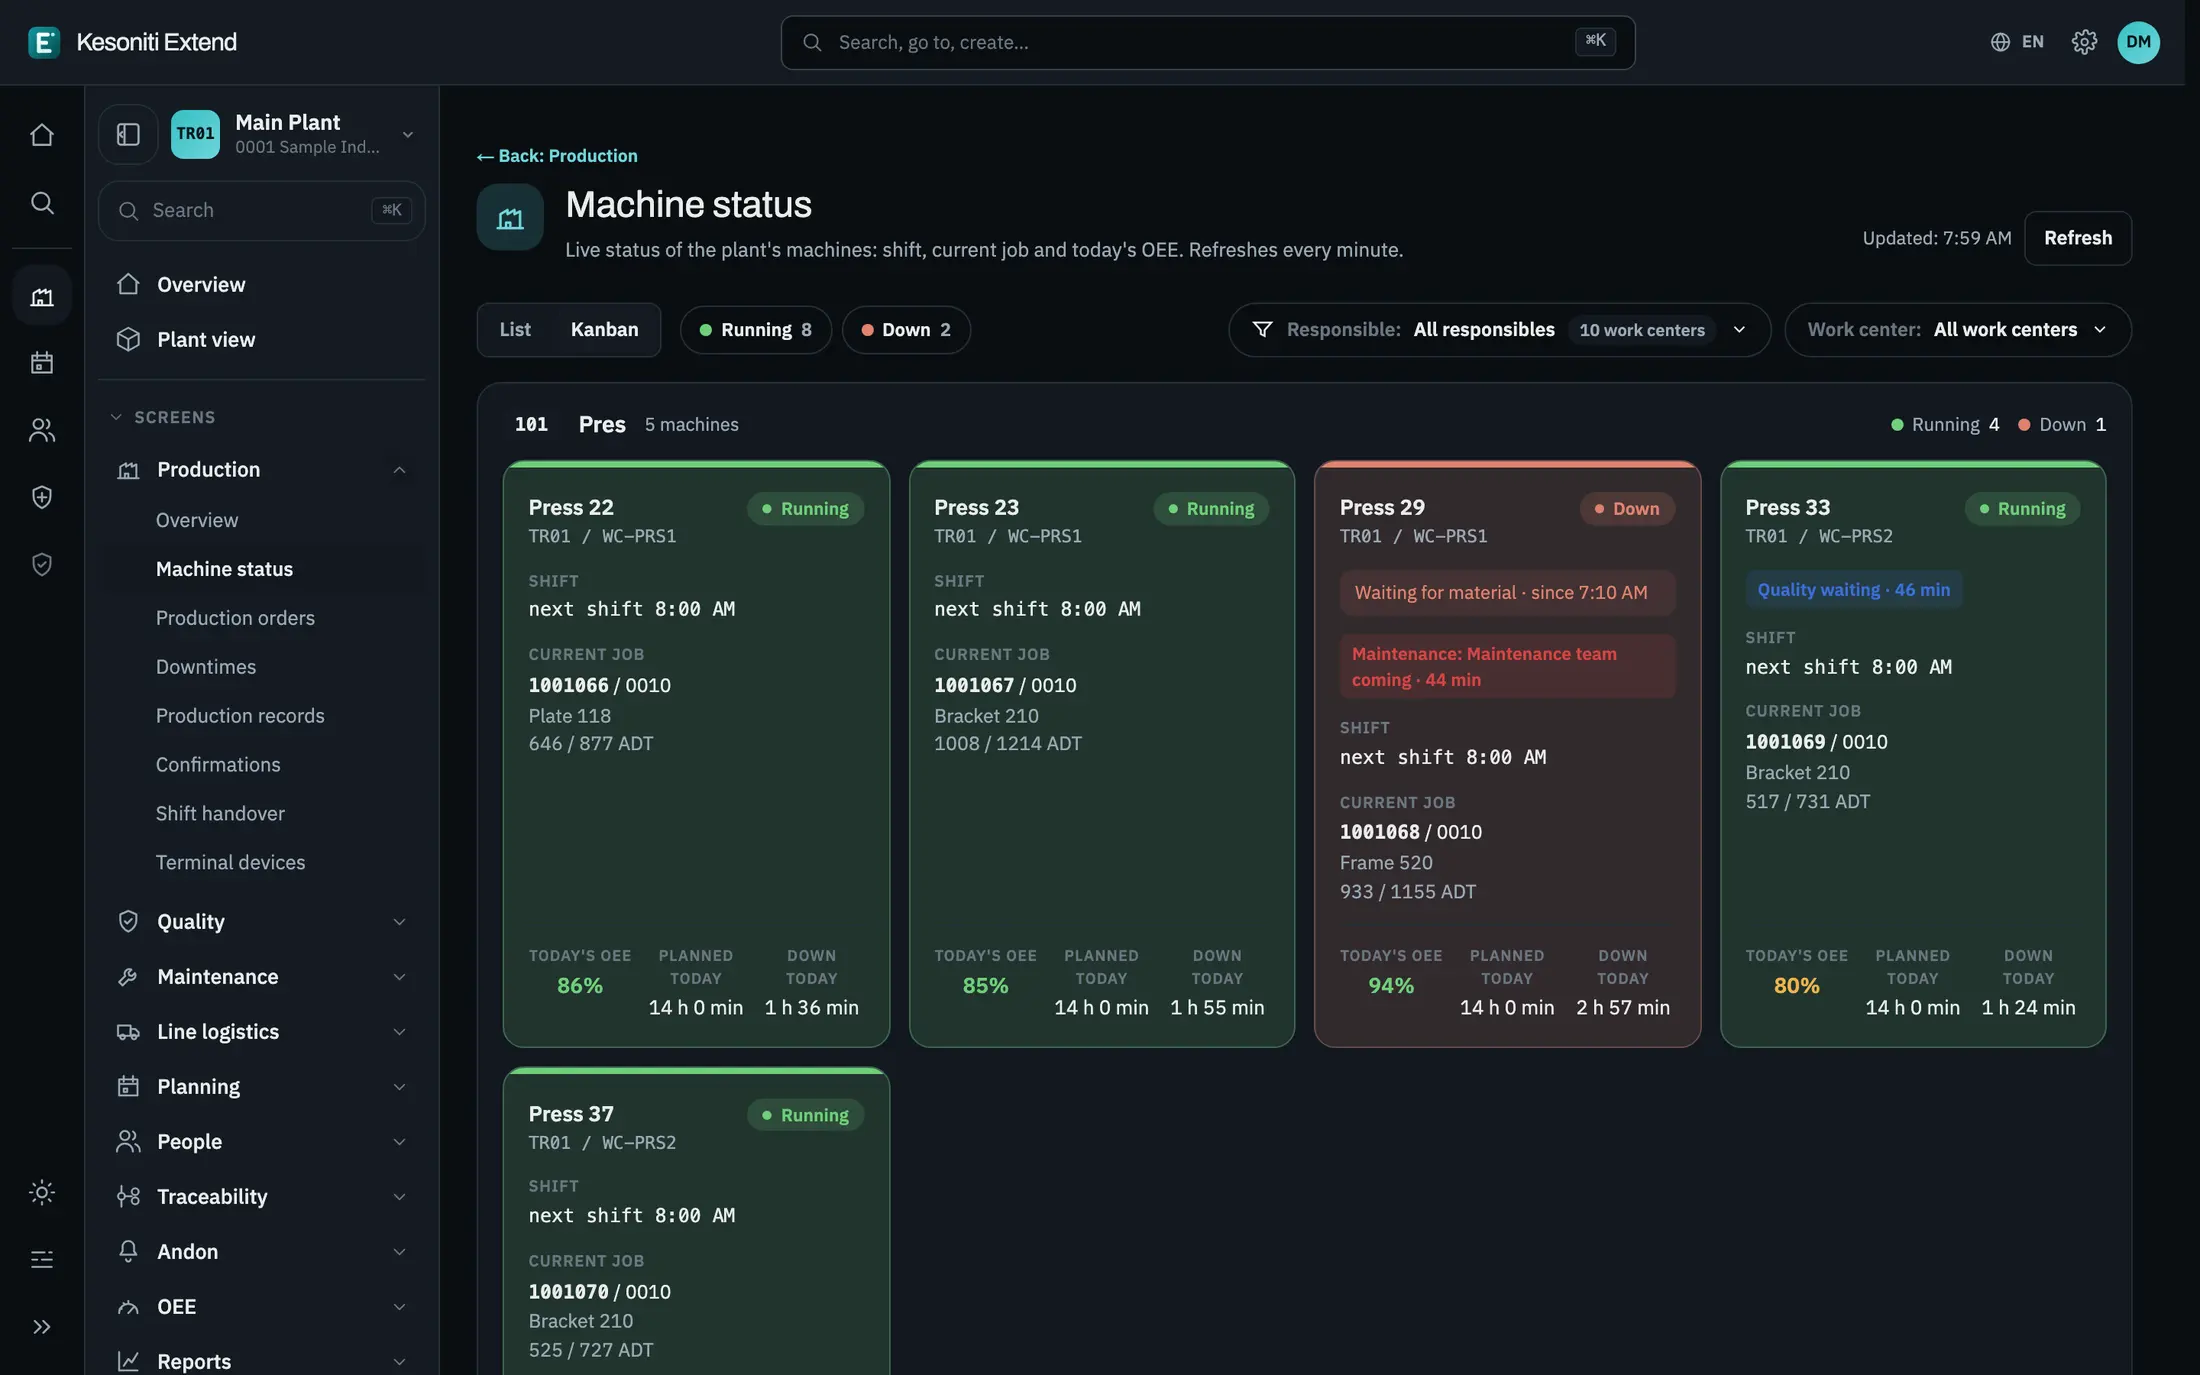Open the search icon in the left rail

pyautogui.click(x=41, y=203)
